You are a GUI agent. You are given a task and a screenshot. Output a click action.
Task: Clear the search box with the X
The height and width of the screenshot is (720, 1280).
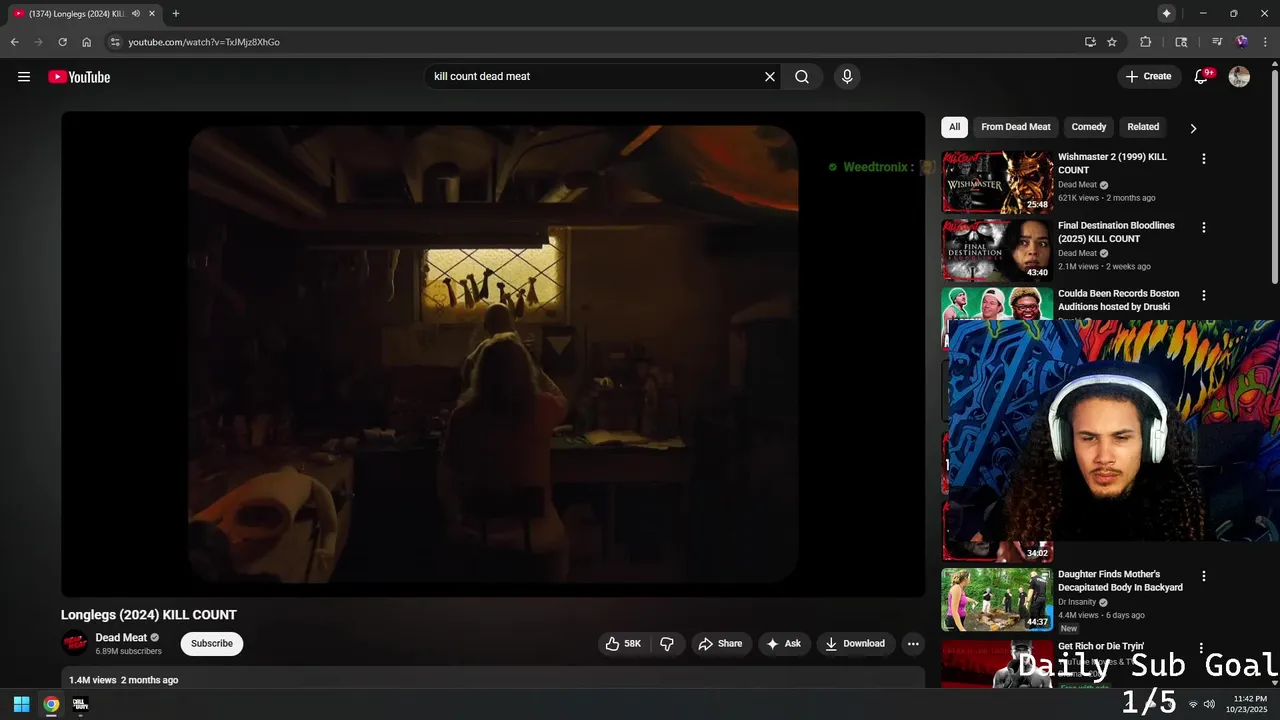(x=770, y=77)
